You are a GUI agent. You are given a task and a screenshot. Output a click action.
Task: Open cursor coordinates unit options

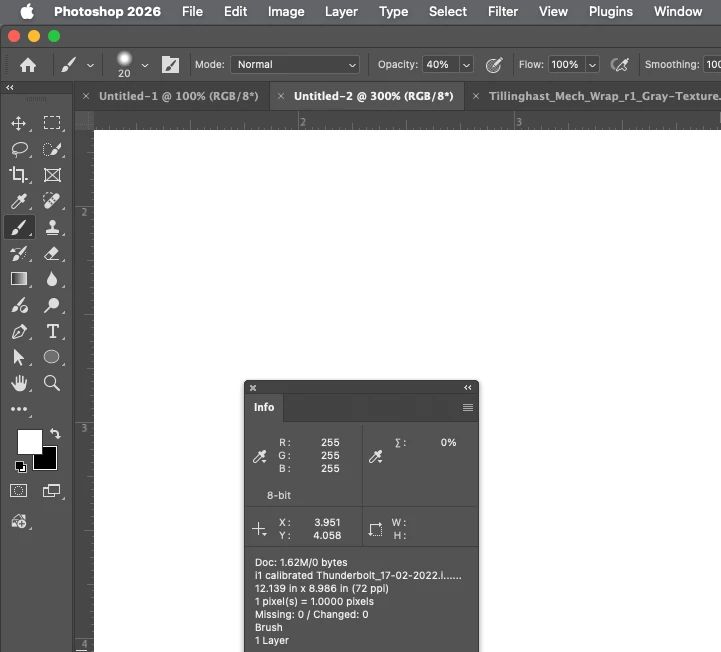pos(259,529)
